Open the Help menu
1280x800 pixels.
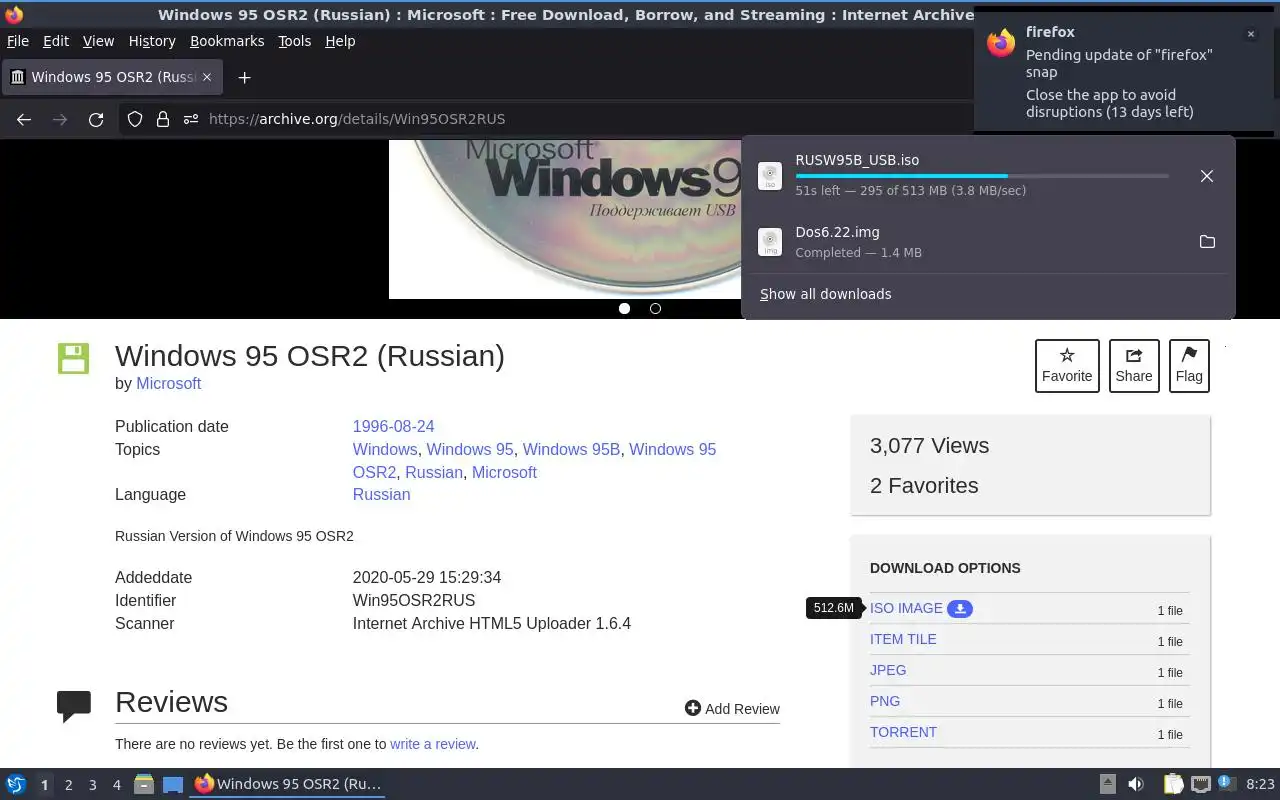pos(340,41)
